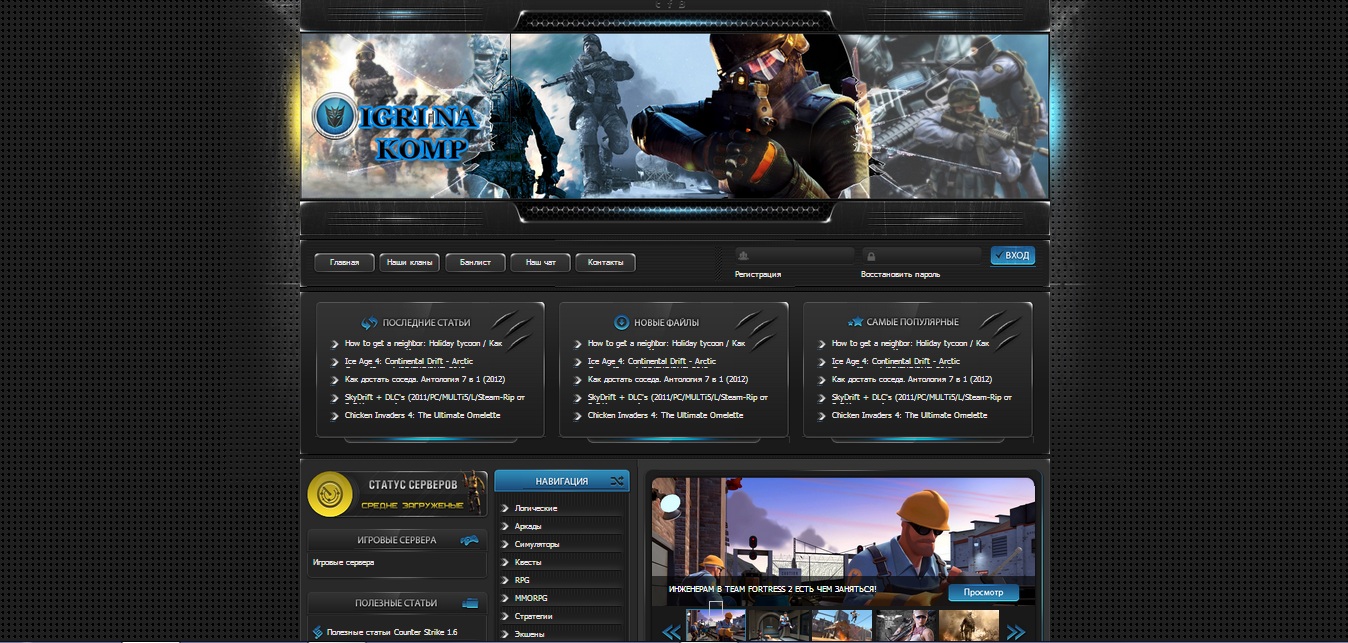The height and width of the screenshot is (643, 1348).
Task: Select the fifth slider thumbnail
Action: (x=969, y=626)
